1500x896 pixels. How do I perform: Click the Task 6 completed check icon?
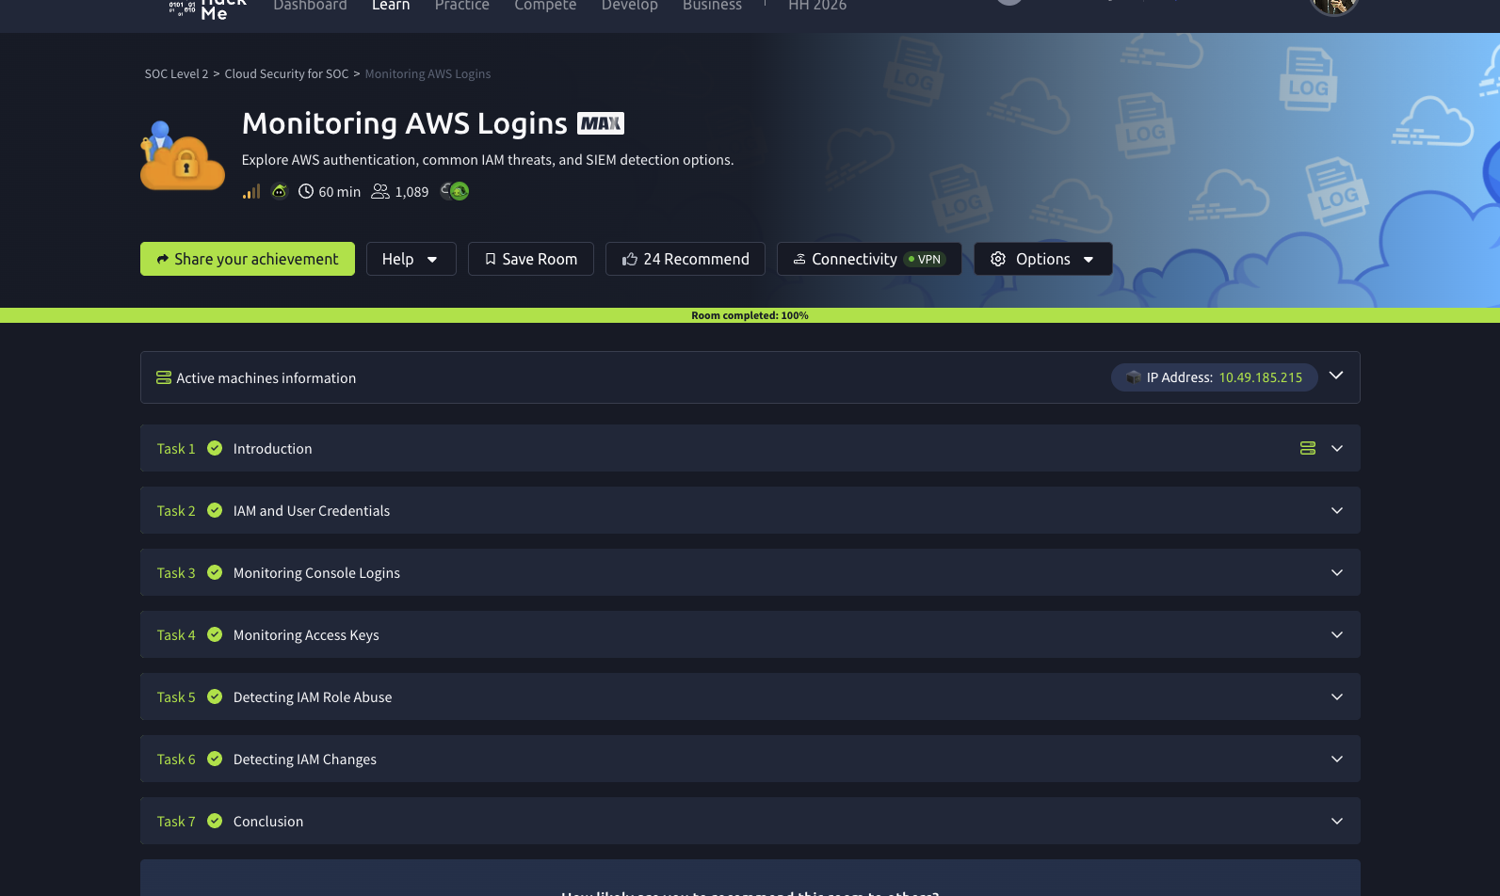pos(214,758)
